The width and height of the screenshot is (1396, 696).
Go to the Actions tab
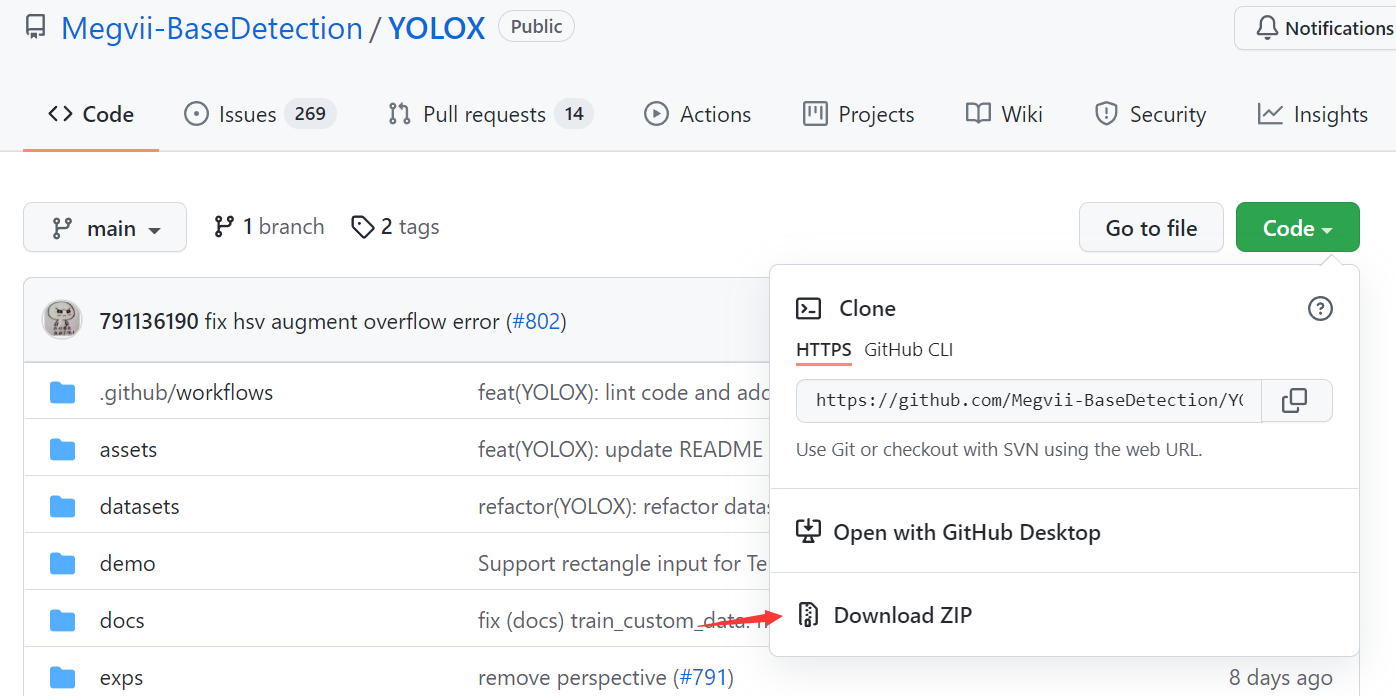(x=697, y=114)
